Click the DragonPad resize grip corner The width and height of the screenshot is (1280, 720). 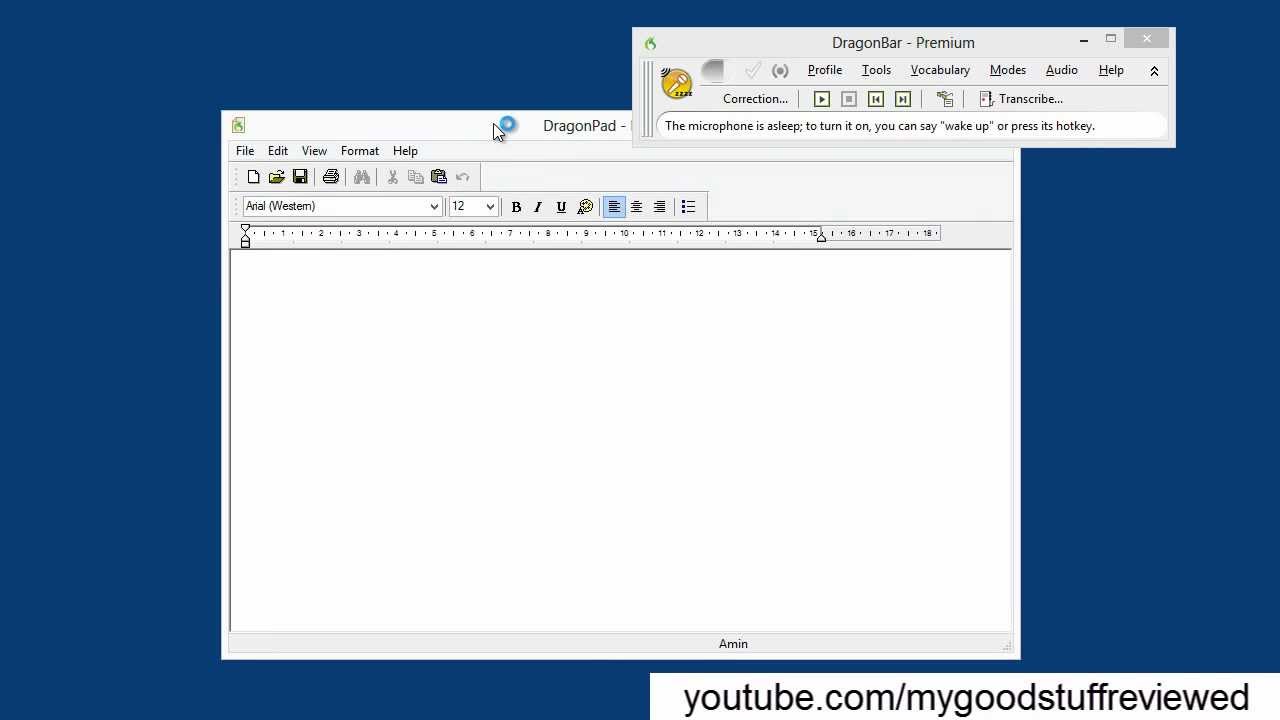click(1007, 646)
